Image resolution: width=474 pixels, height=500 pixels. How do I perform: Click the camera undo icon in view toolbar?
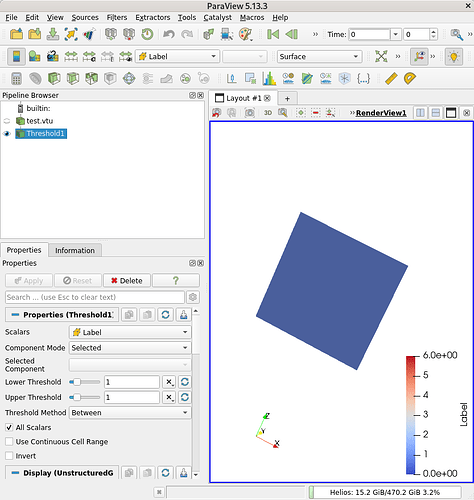(217, 113)
